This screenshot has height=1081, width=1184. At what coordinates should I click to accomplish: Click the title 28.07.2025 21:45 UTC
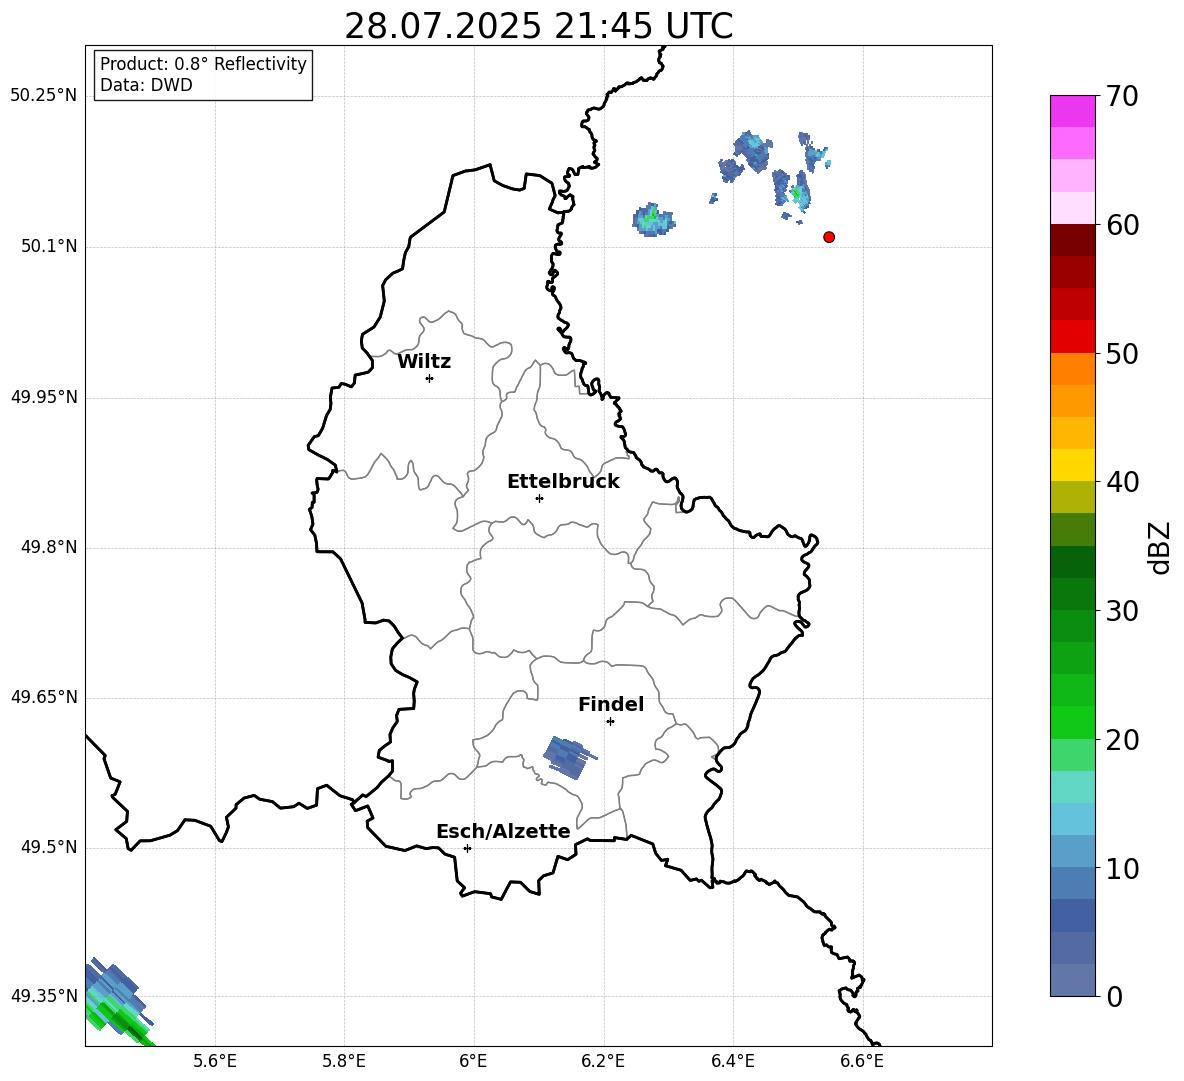(538, 26)
